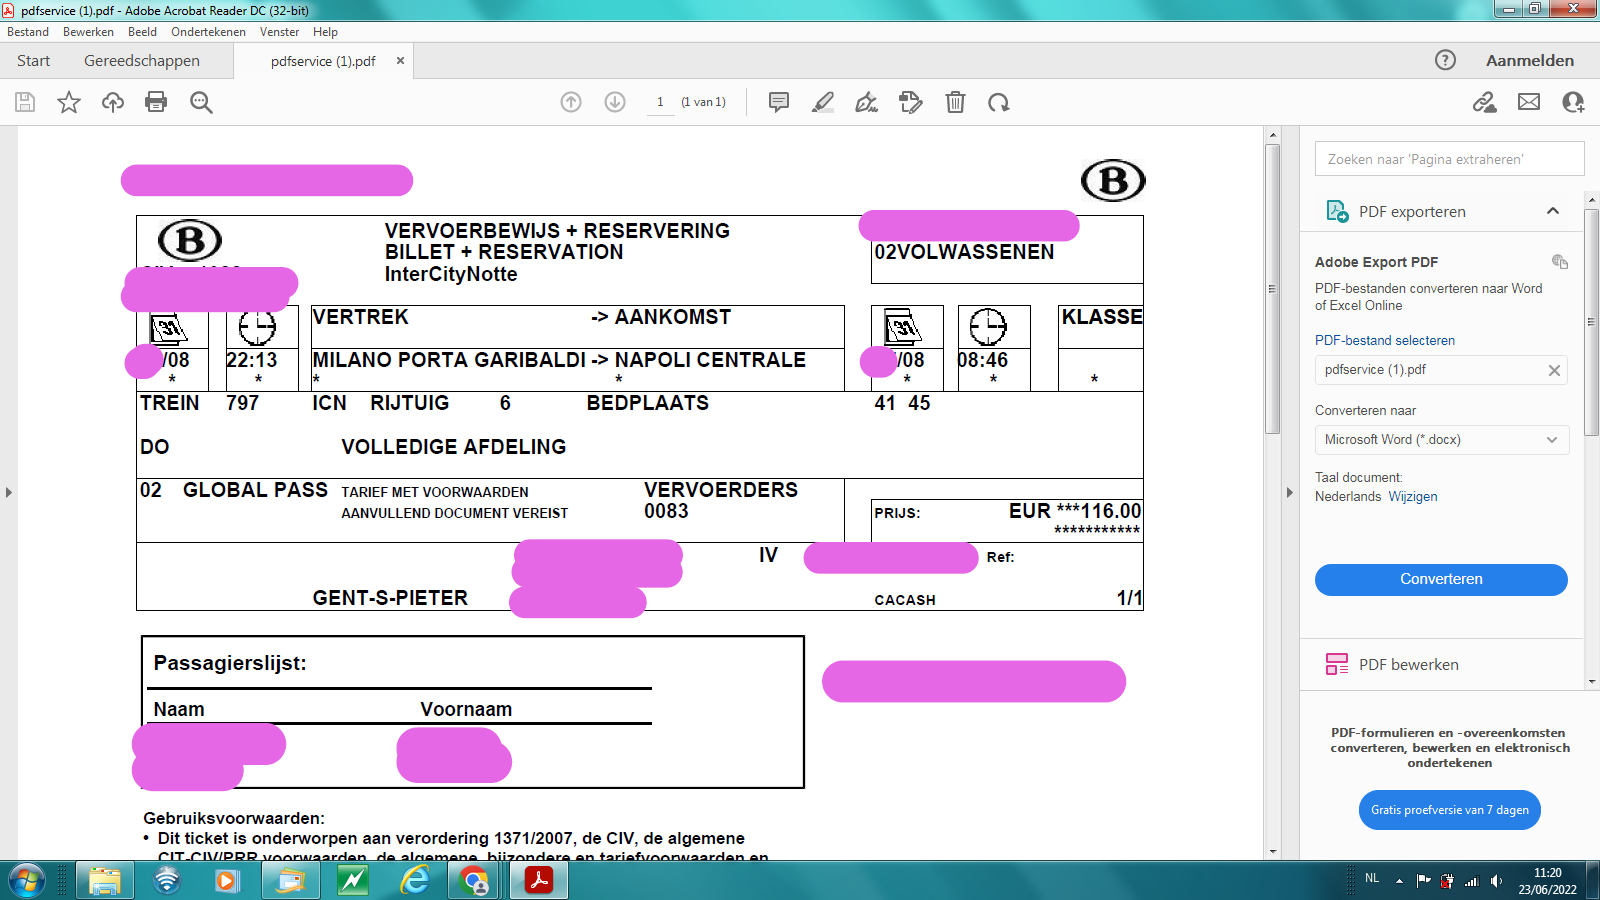The width and height of the screenshot is (1600, 900).
Task: Open the Converteren naar Microsoft Word dropdown
Action: pyautogui.click(x=1441, y=440)
